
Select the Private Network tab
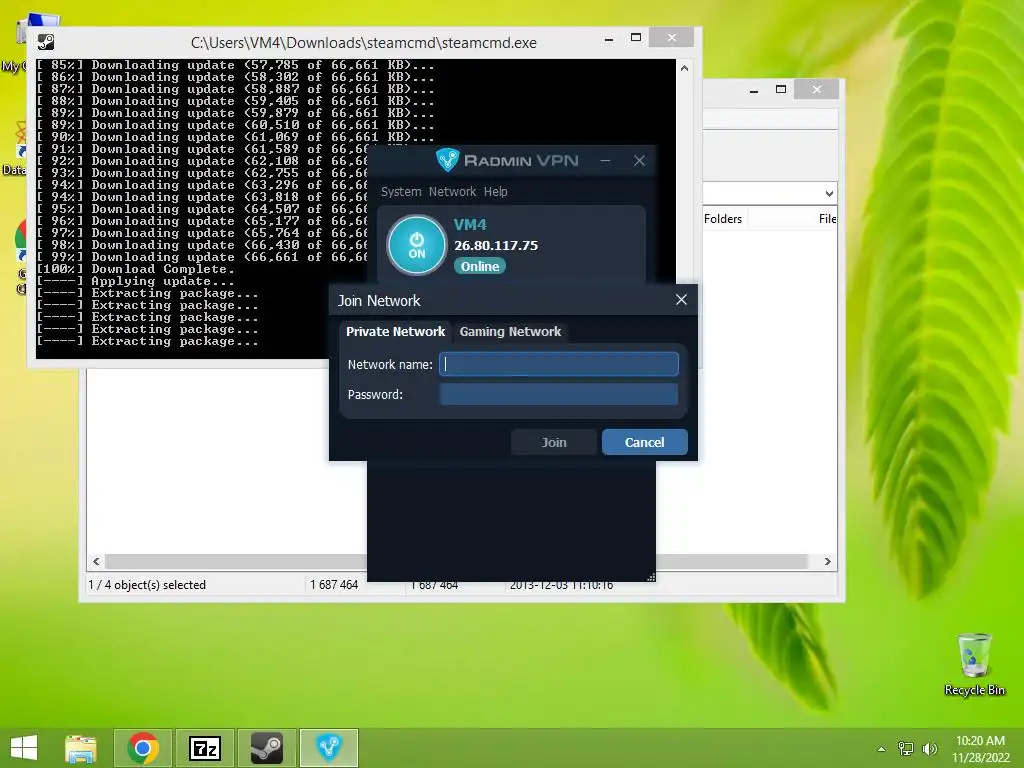click(395, 332)
